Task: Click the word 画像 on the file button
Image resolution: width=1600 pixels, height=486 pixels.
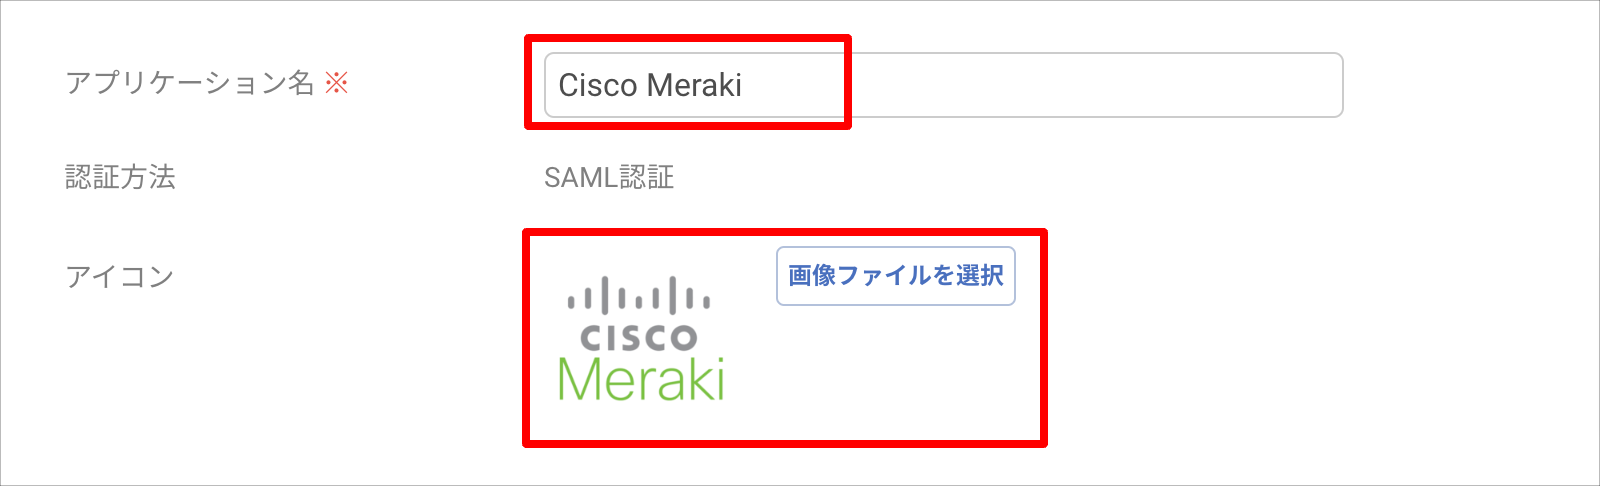Action: coord(812,276)
